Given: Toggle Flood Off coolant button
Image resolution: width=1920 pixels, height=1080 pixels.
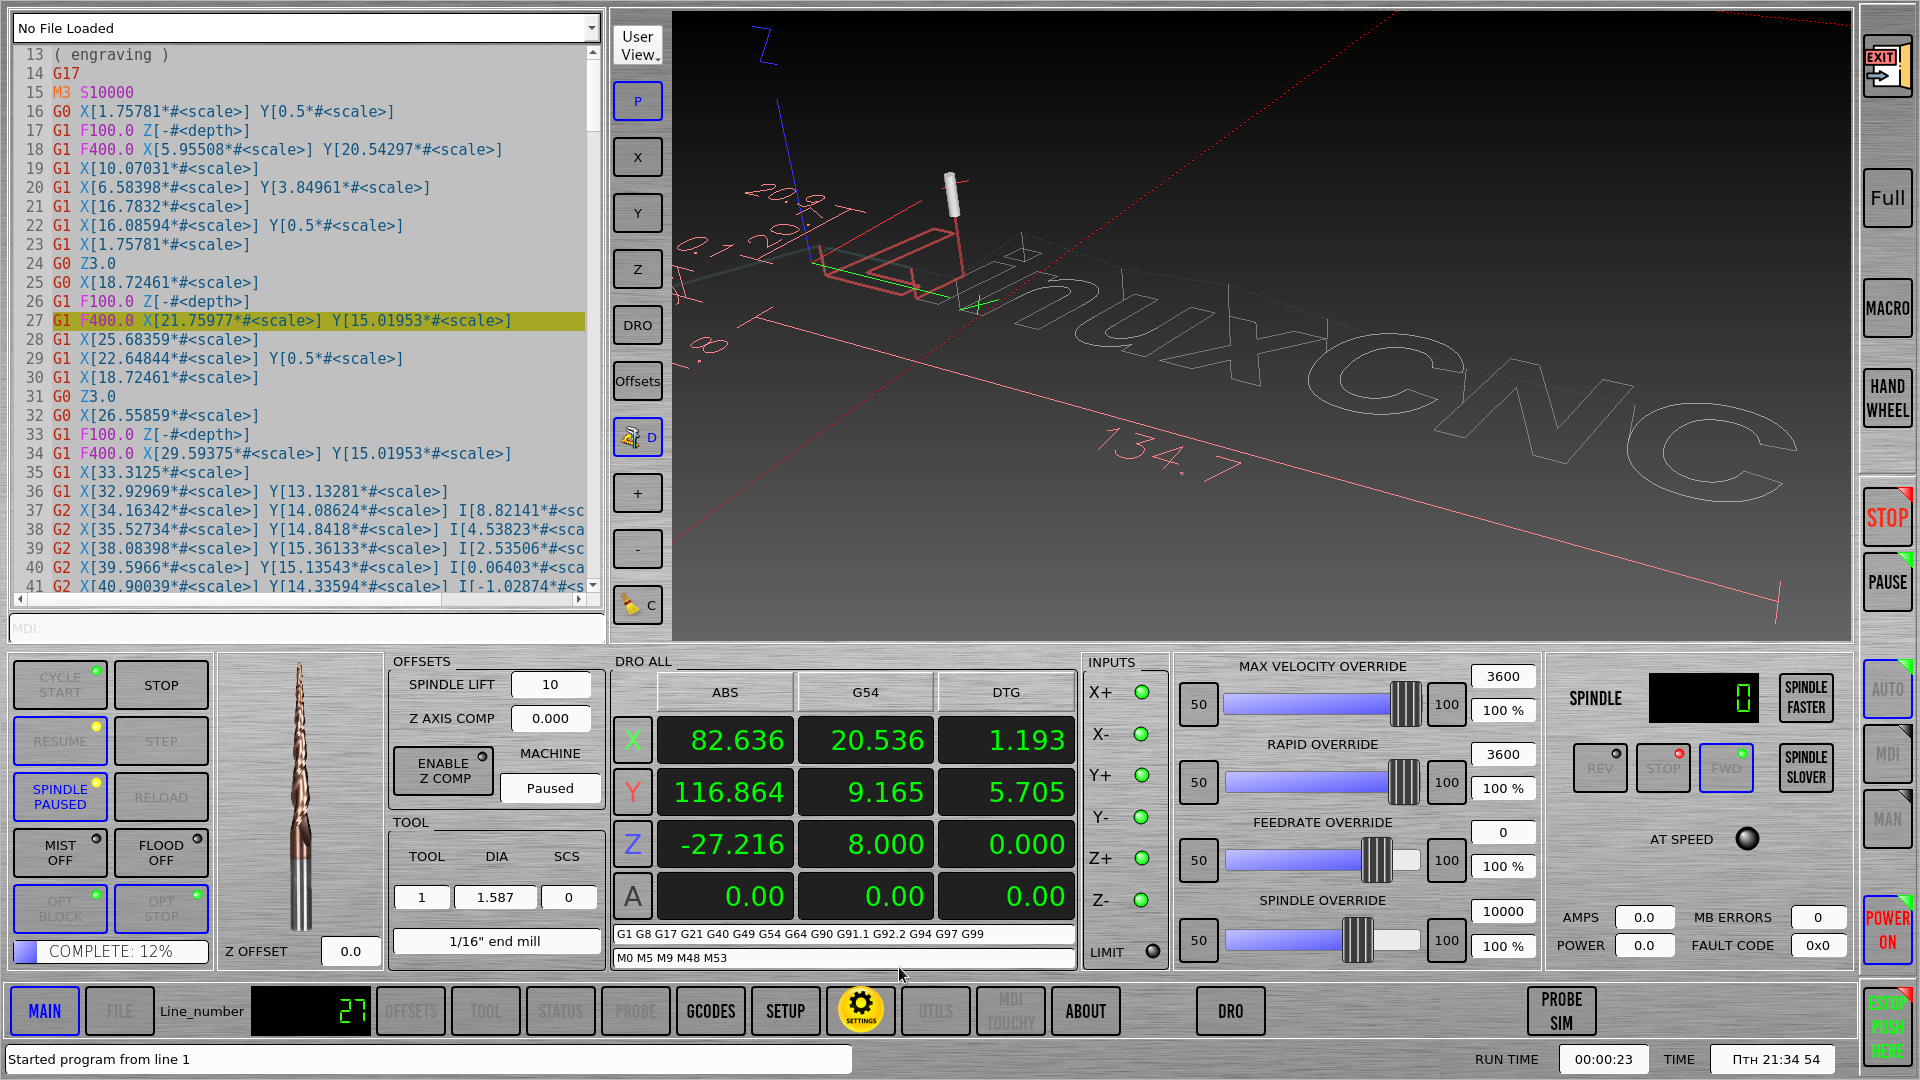Looking at the screenshot, I should point(161,853).
